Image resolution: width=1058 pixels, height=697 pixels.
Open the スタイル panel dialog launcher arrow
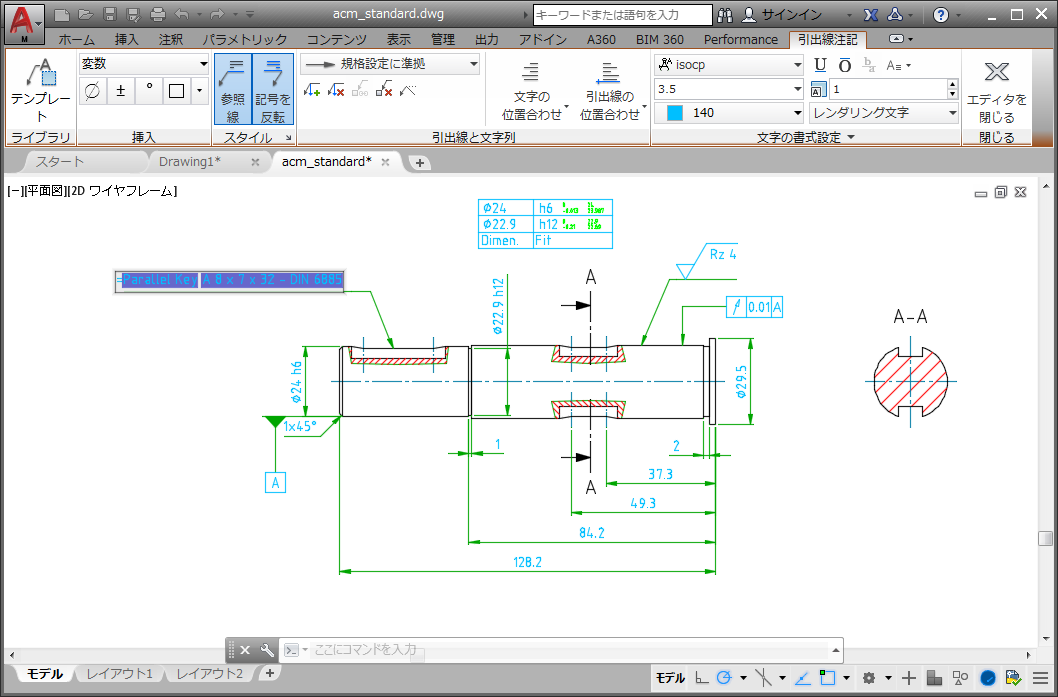pyautogui.click(x=288, y=138)
